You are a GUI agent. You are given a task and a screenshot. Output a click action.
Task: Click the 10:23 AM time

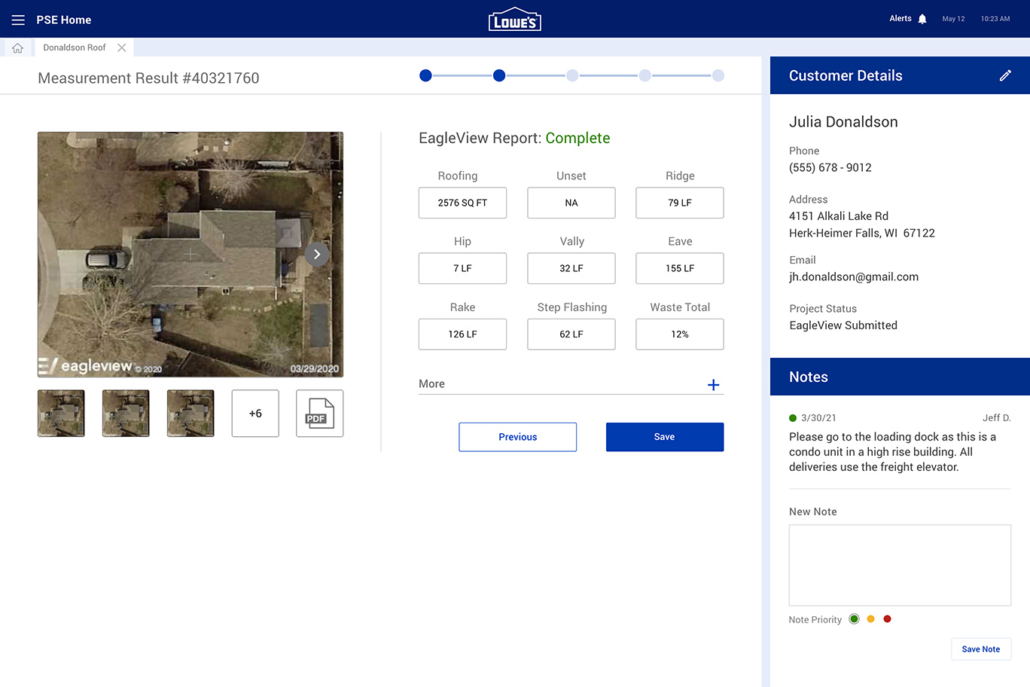(x=995, y=19)
